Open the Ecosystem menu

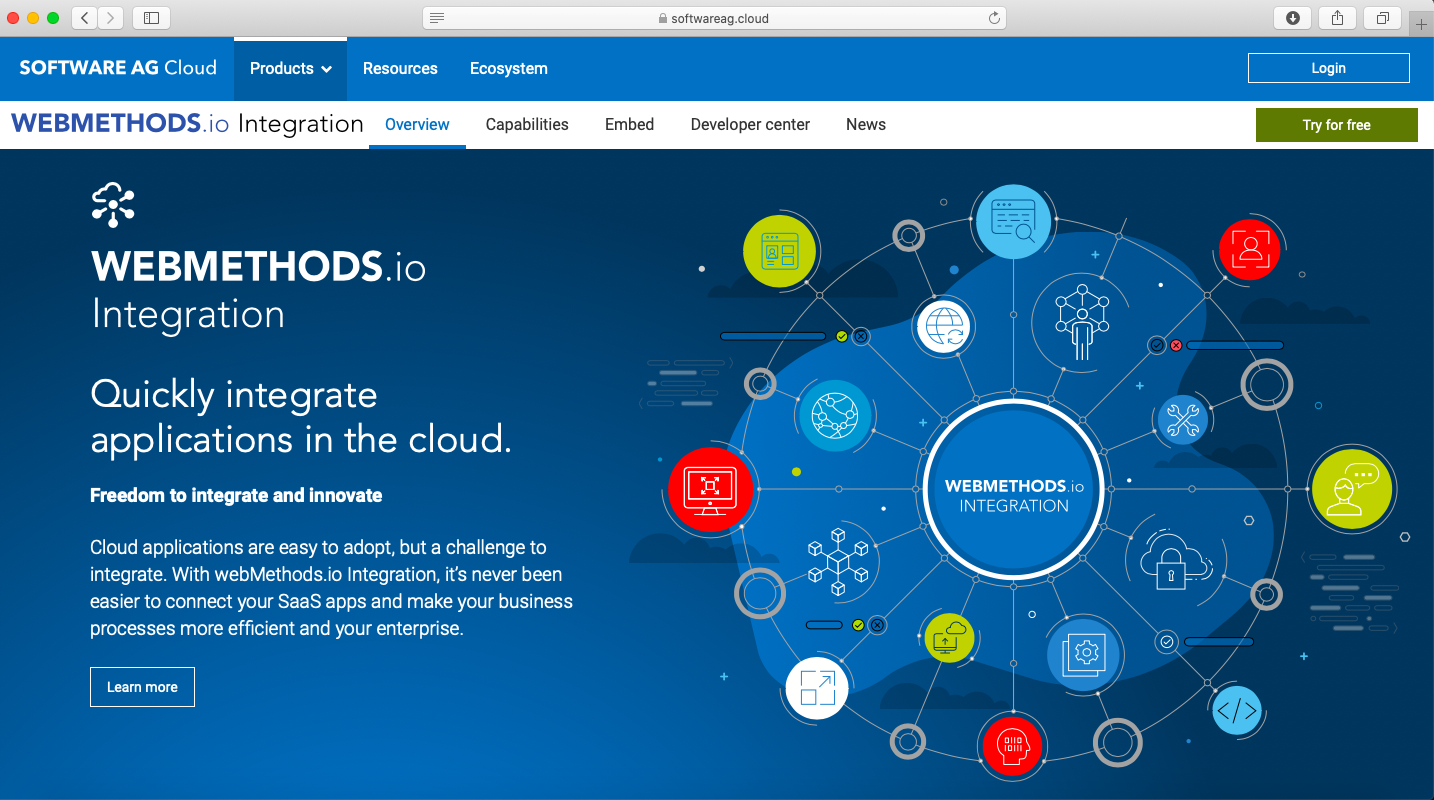point(508,69)
